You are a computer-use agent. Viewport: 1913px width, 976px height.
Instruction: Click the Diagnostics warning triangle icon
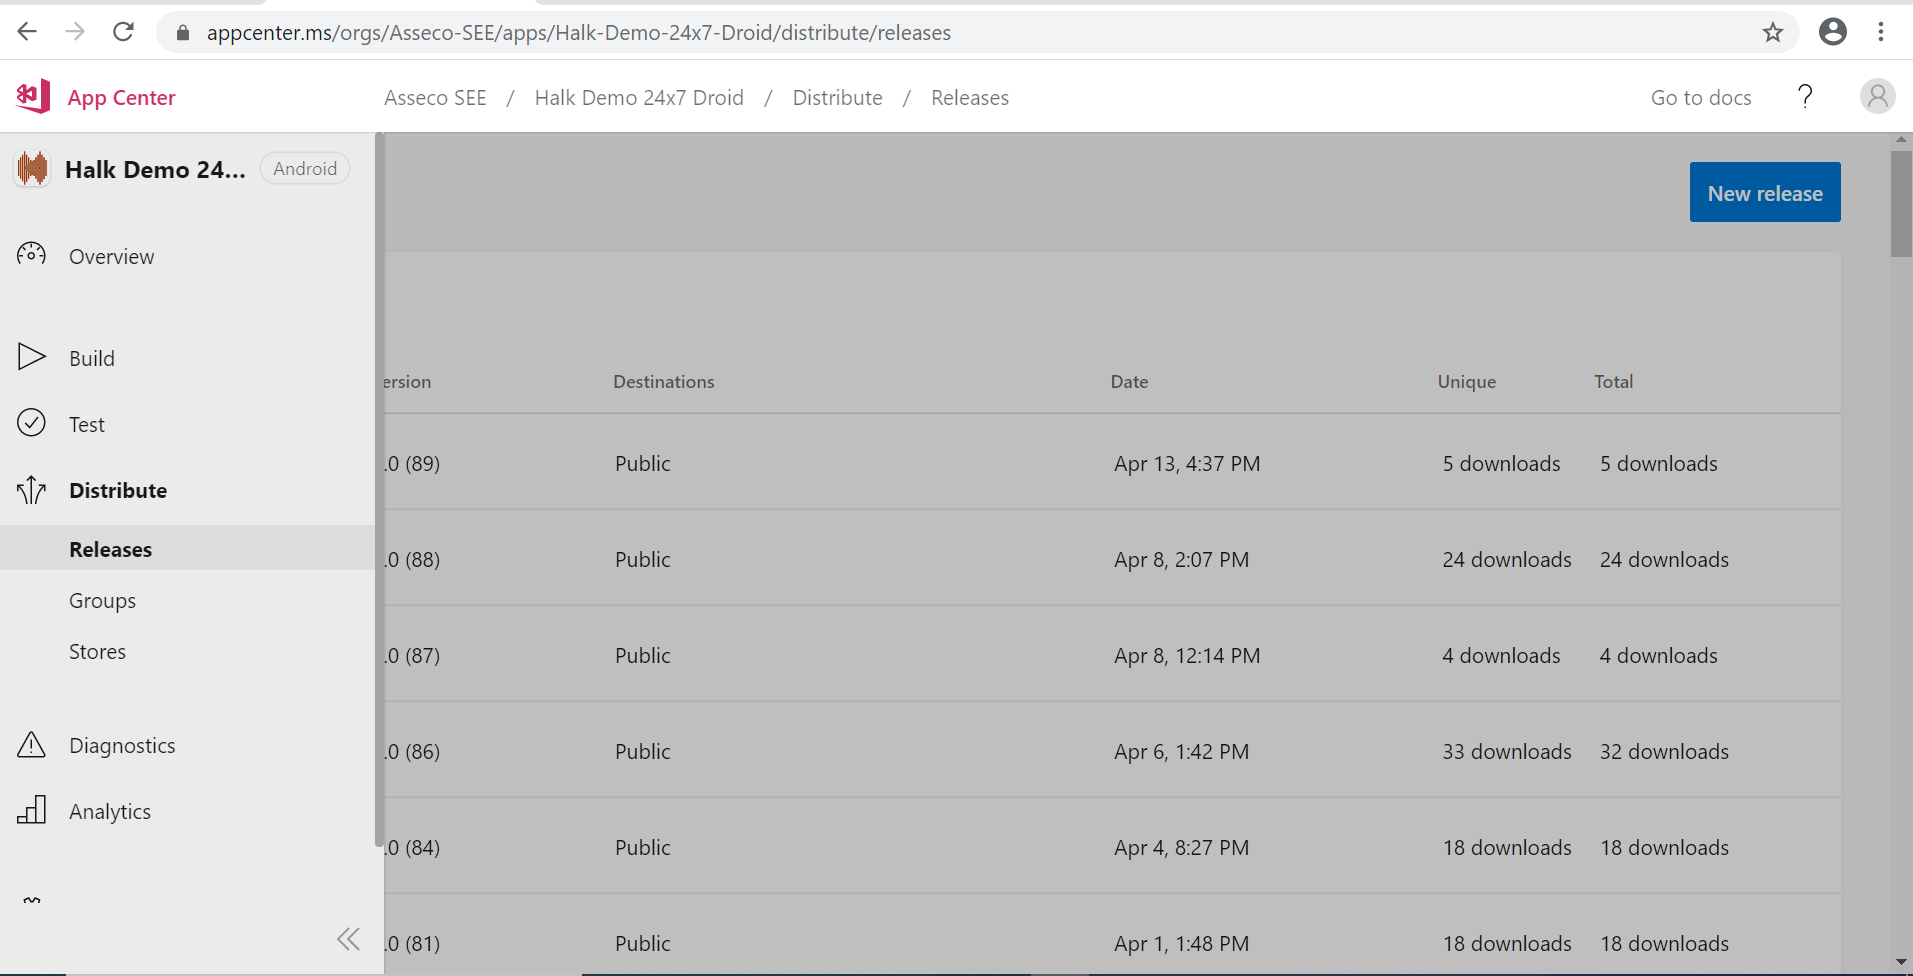(31, 745)
